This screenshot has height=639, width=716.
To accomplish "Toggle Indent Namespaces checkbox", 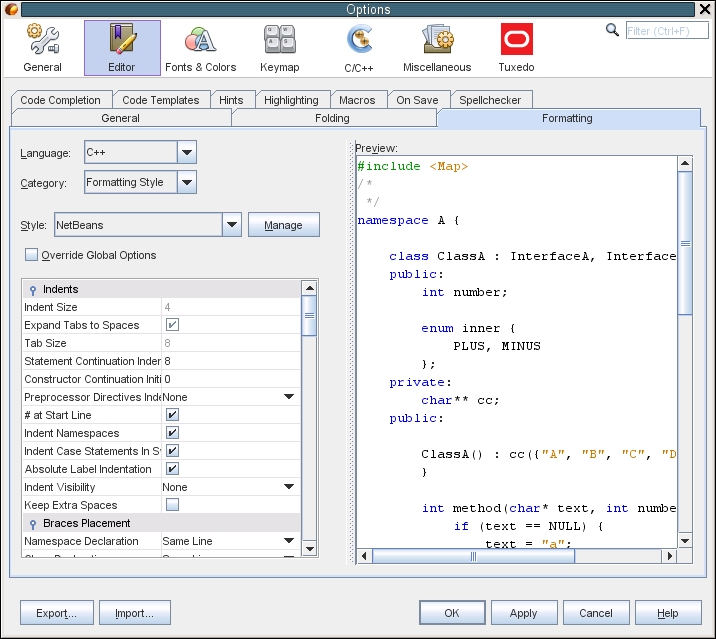I will pyautogui.click(x=172, y=433).
